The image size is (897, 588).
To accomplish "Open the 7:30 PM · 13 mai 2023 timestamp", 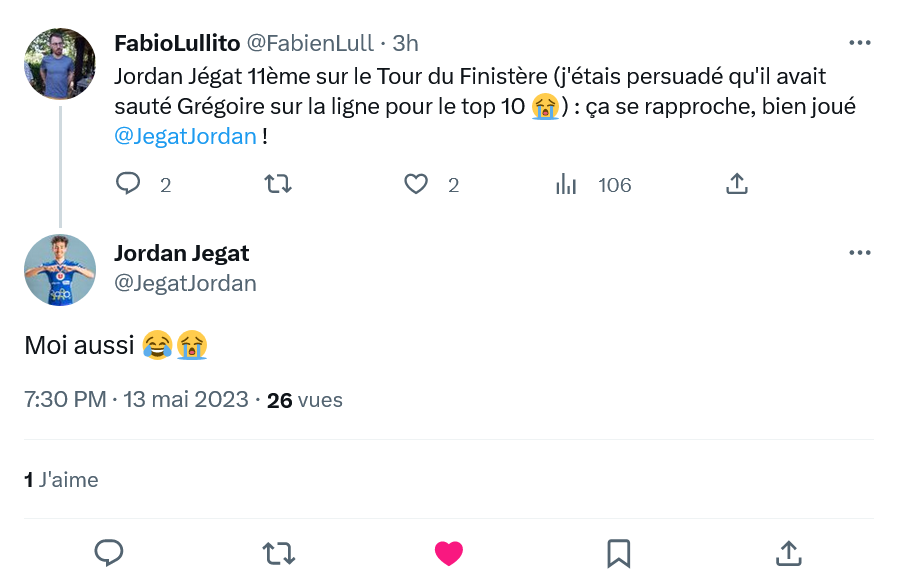I will pyautogui.click(x=136, y=400).
